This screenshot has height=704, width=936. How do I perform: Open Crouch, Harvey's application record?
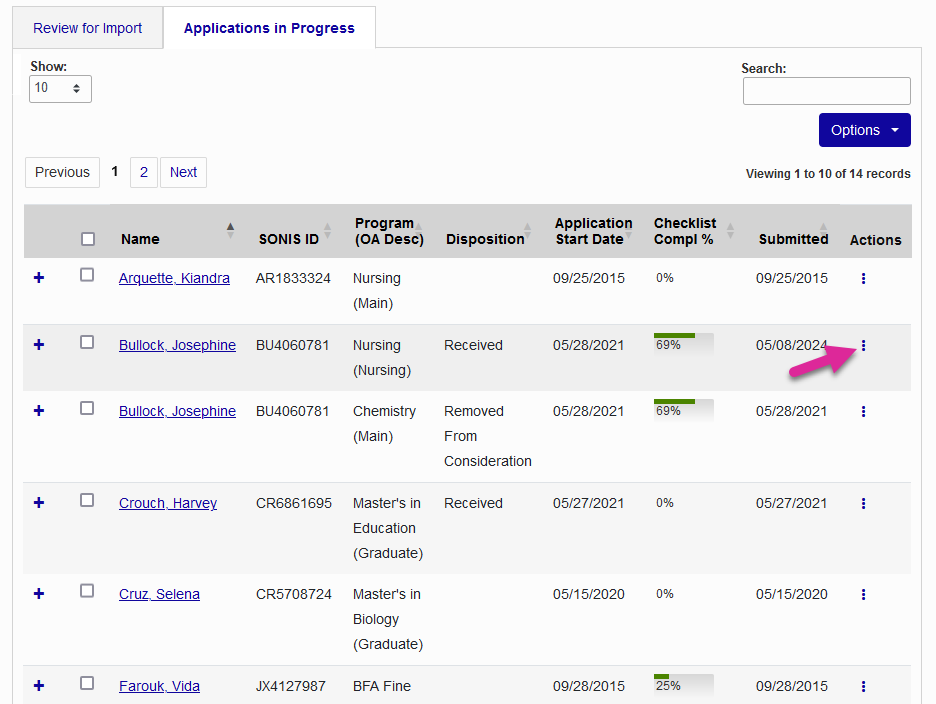(x=167, y=503)
